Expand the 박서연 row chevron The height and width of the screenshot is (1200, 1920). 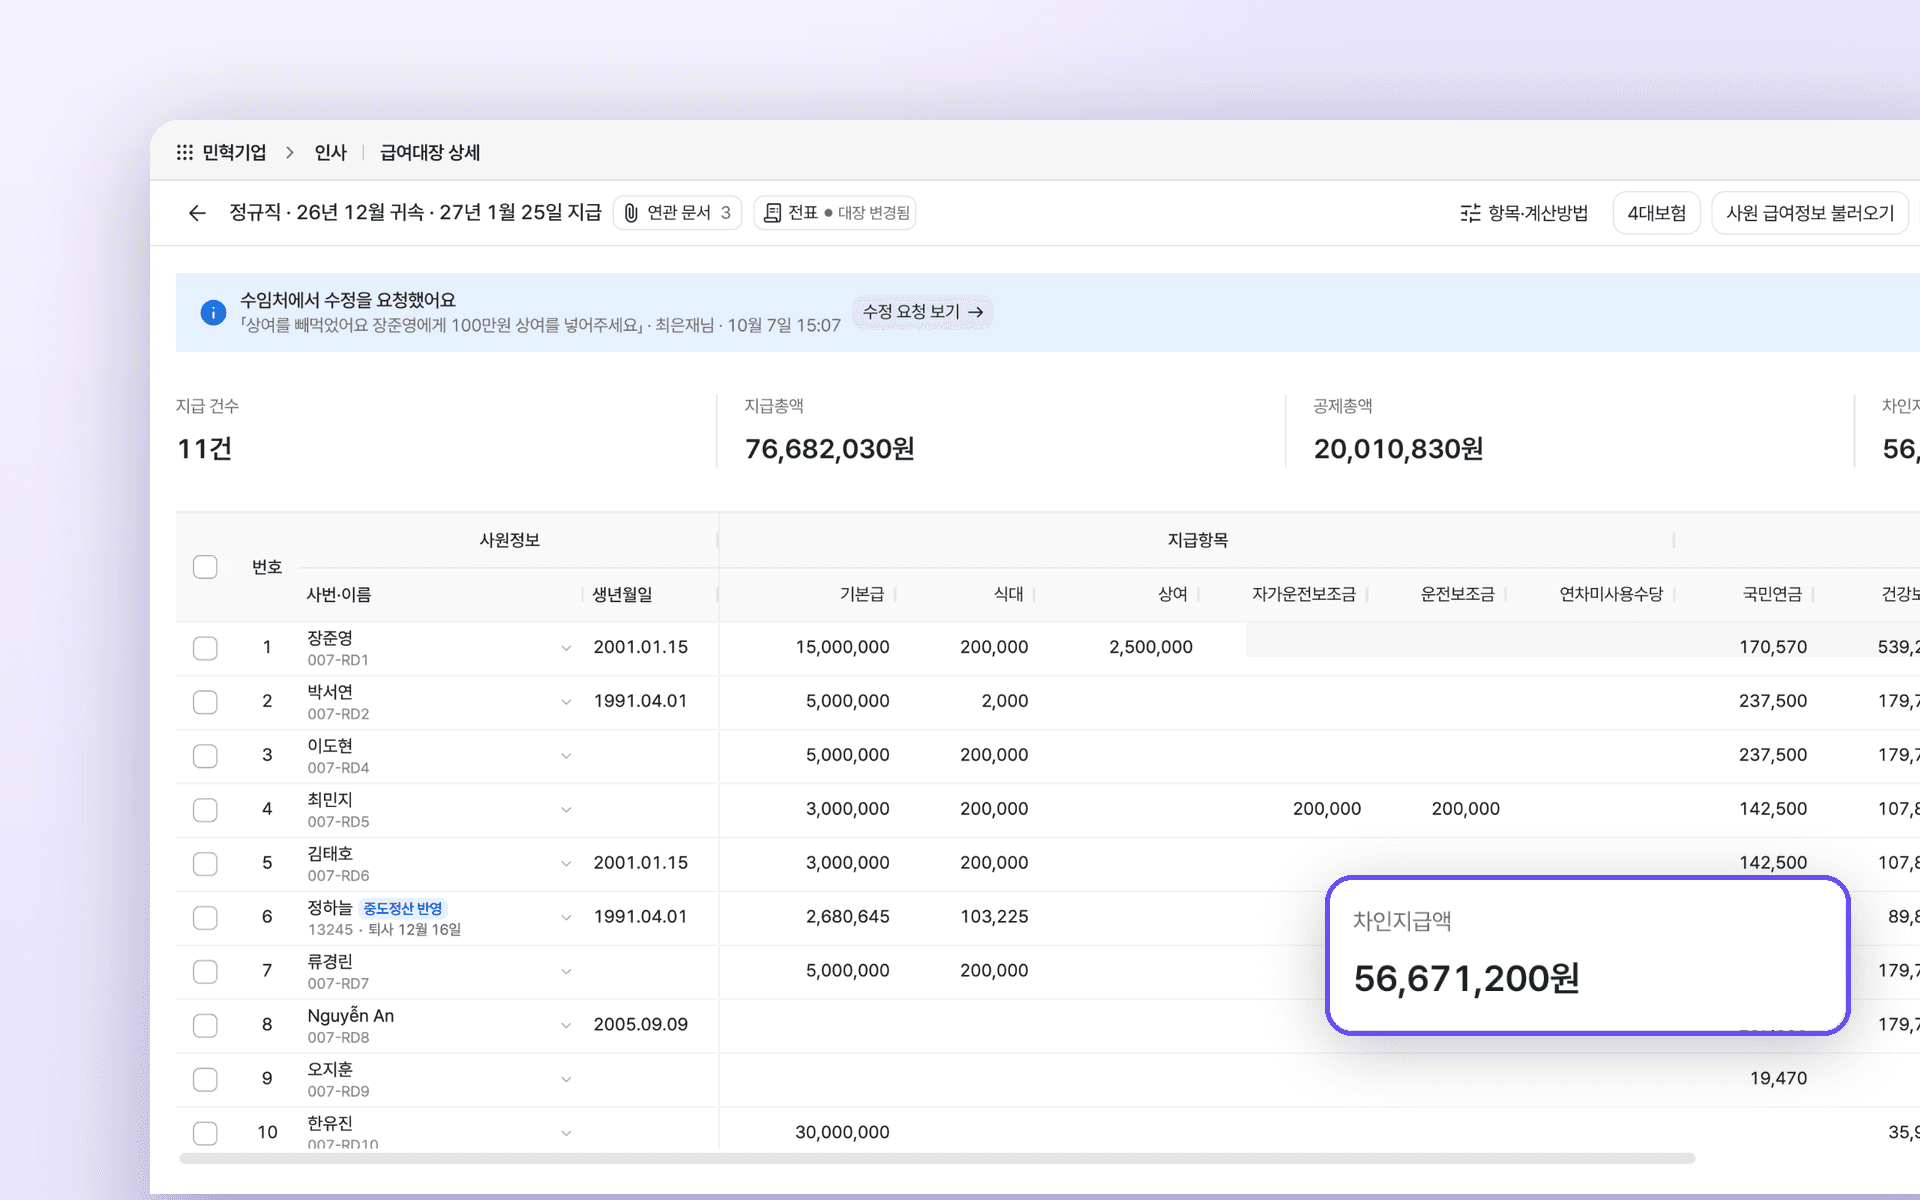click(x=566, y=702)
